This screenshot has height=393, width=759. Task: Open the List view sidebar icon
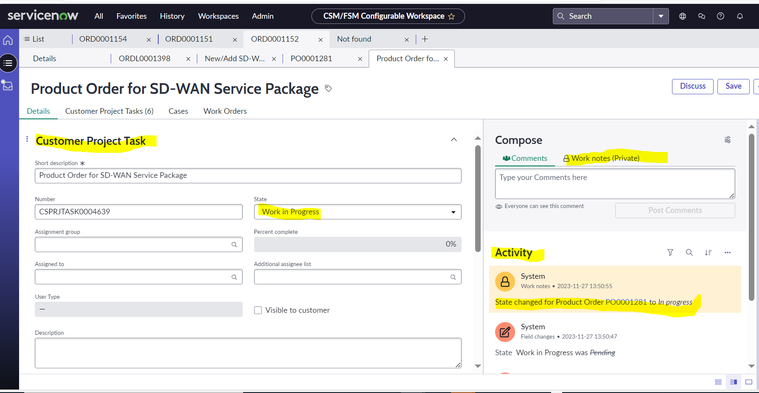tap(8, 63)
